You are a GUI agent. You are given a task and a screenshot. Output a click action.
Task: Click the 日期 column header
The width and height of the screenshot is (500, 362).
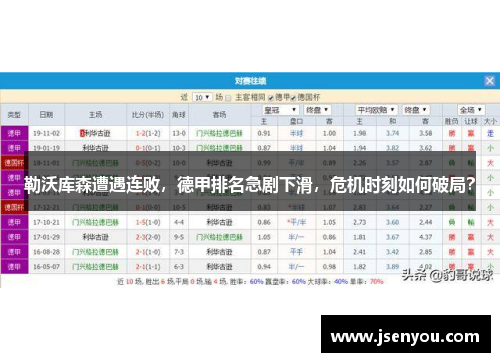46,115
